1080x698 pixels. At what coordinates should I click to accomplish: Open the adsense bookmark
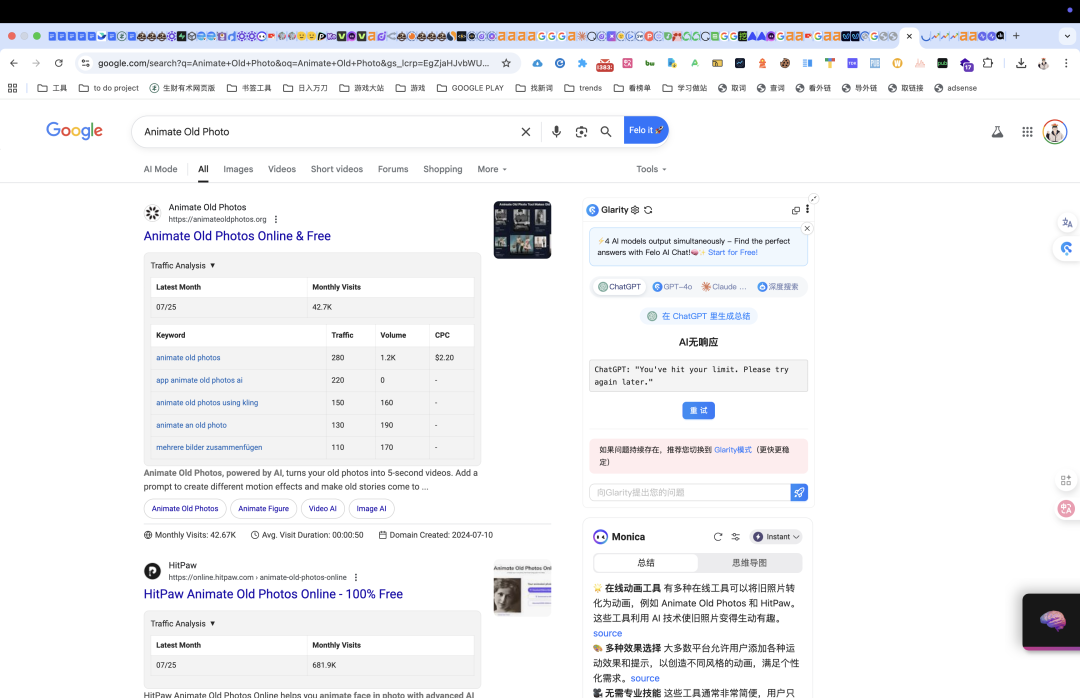click(x=955, y=88)
